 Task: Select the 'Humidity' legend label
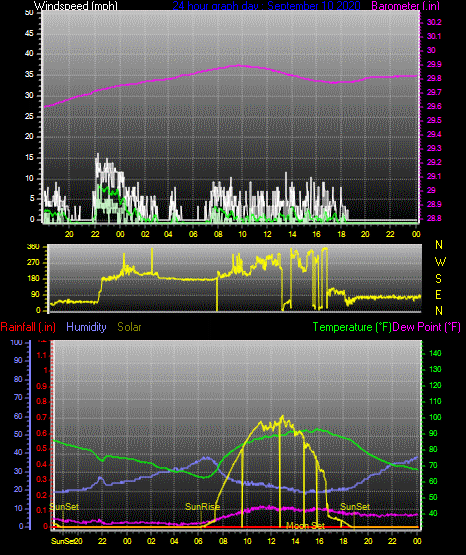(x=86, y=327)
